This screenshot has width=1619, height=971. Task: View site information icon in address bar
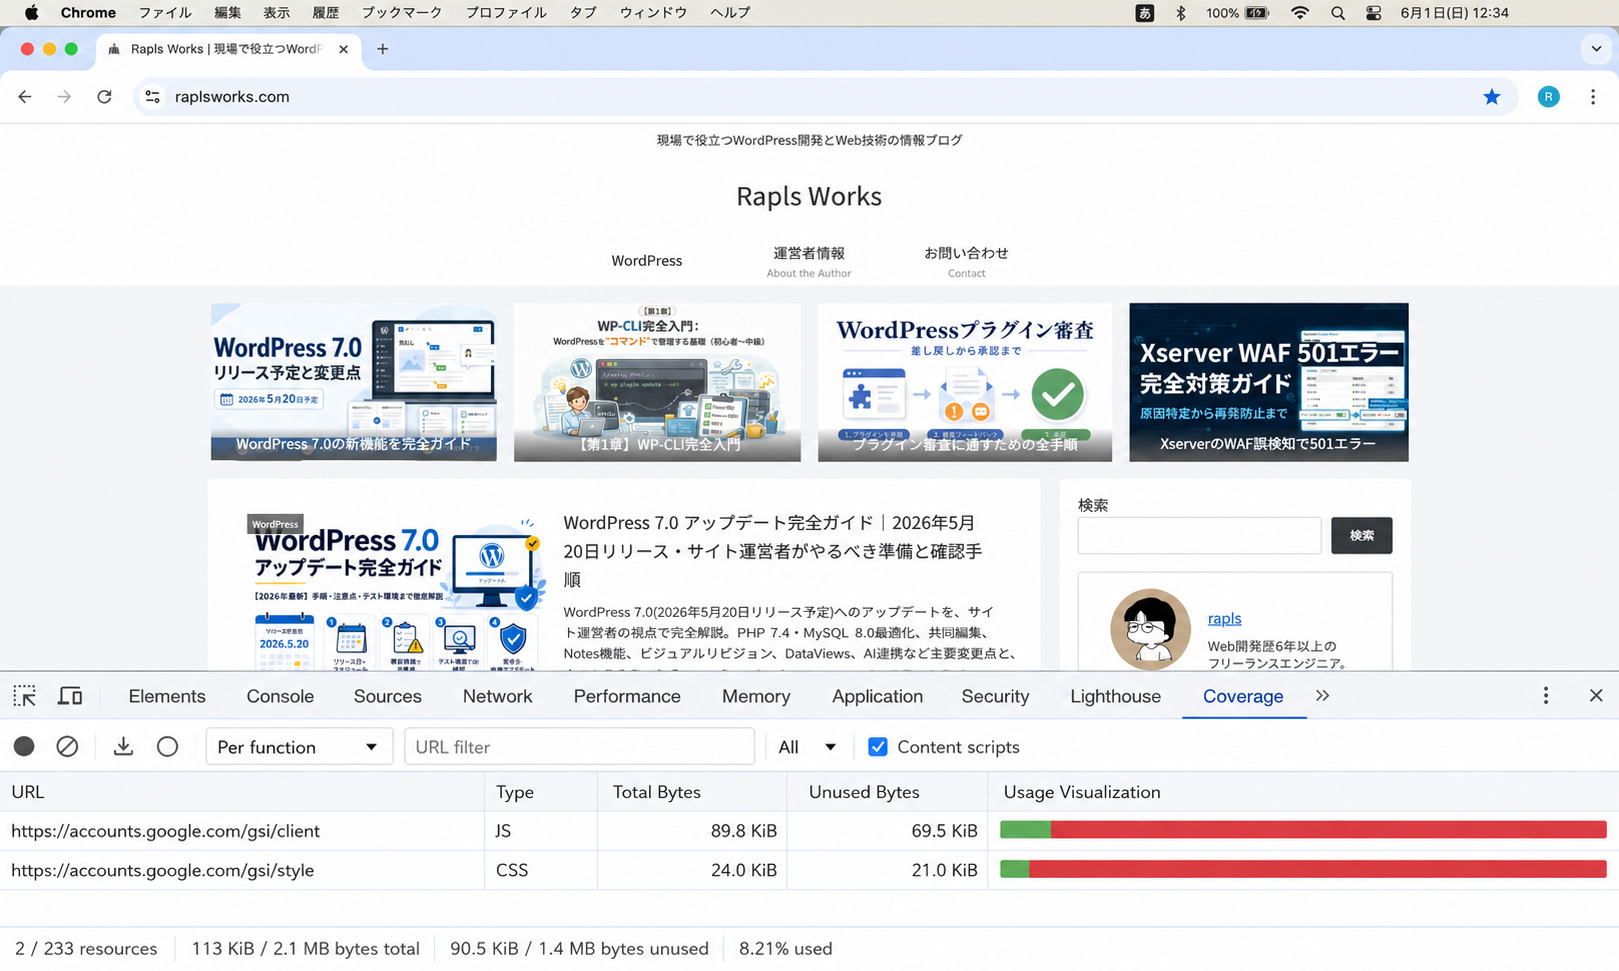153,97
